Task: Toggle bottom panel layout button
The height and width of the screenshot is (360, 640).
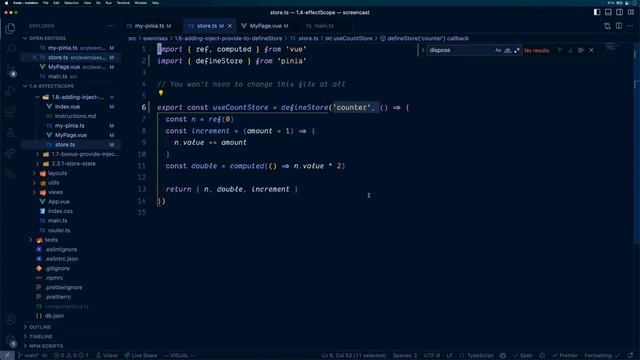Action: tap(608, 12)
